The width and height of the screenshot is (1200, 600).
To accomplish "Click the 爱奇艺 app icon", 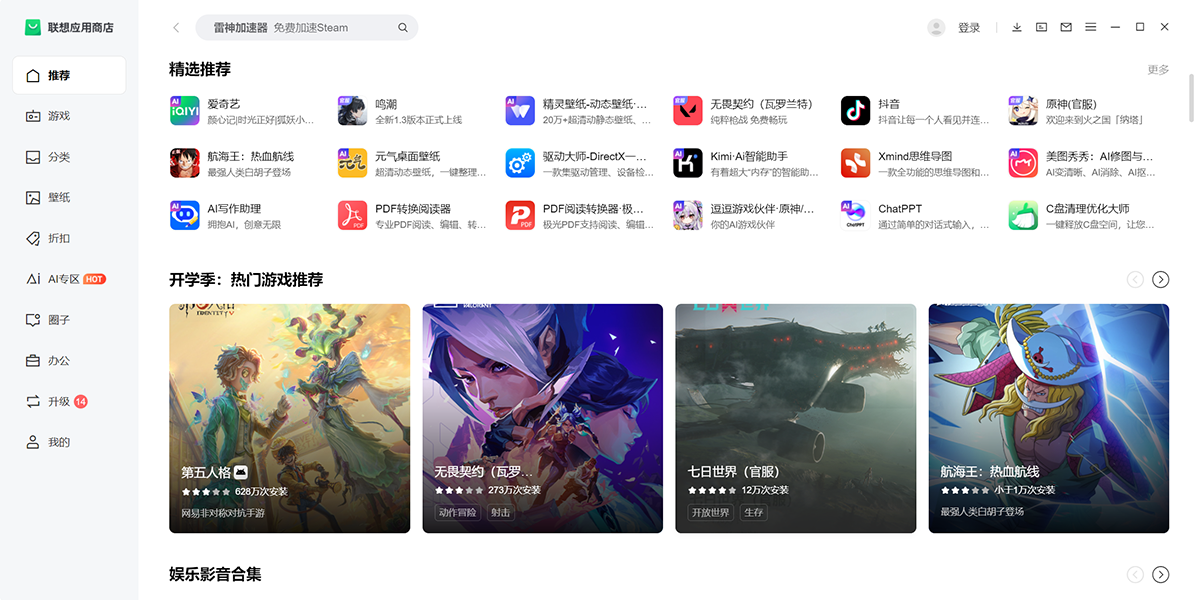I will (x=185, y=111).
